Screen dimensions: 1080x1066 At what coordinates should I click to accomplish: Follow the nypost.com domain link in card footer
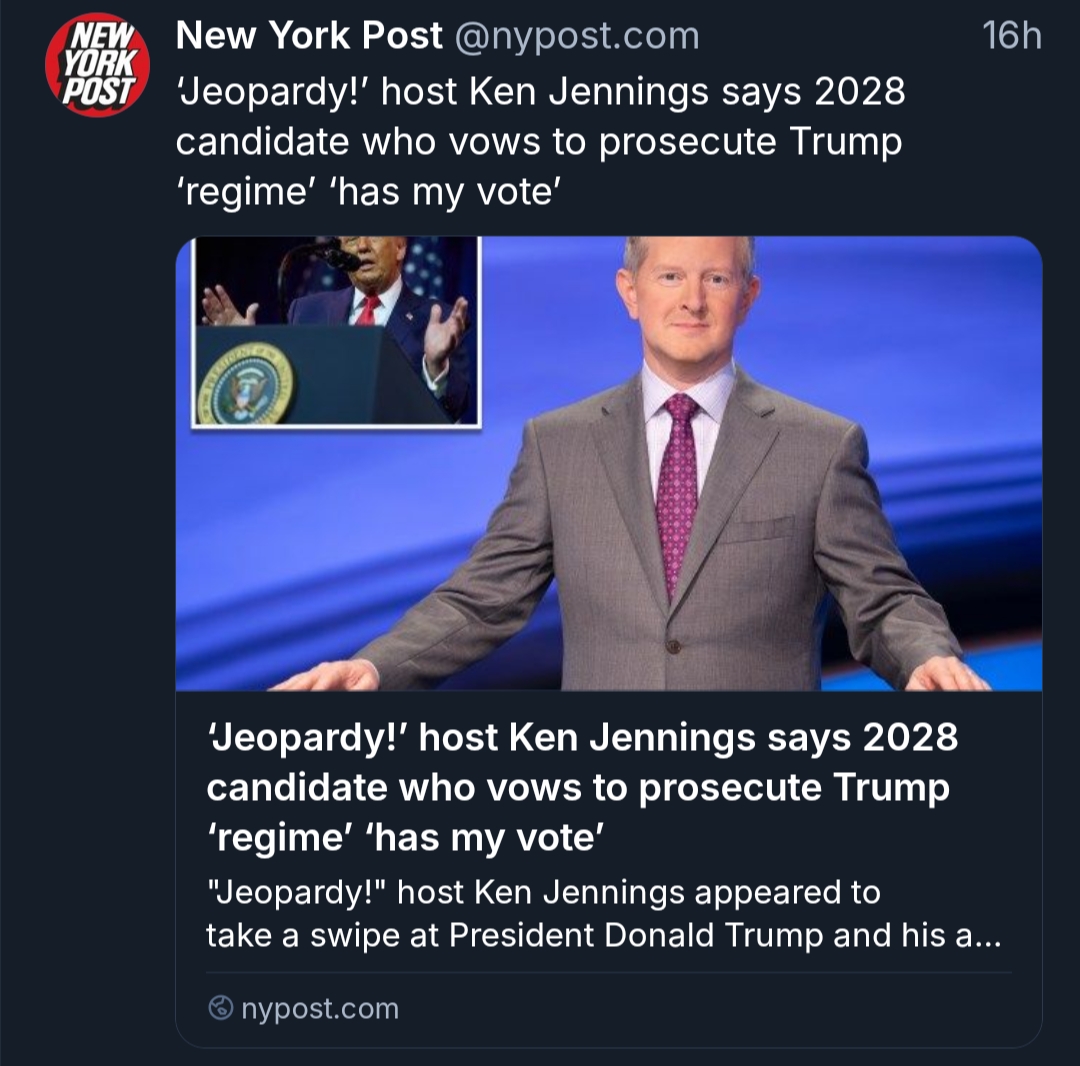[319, 1009]
